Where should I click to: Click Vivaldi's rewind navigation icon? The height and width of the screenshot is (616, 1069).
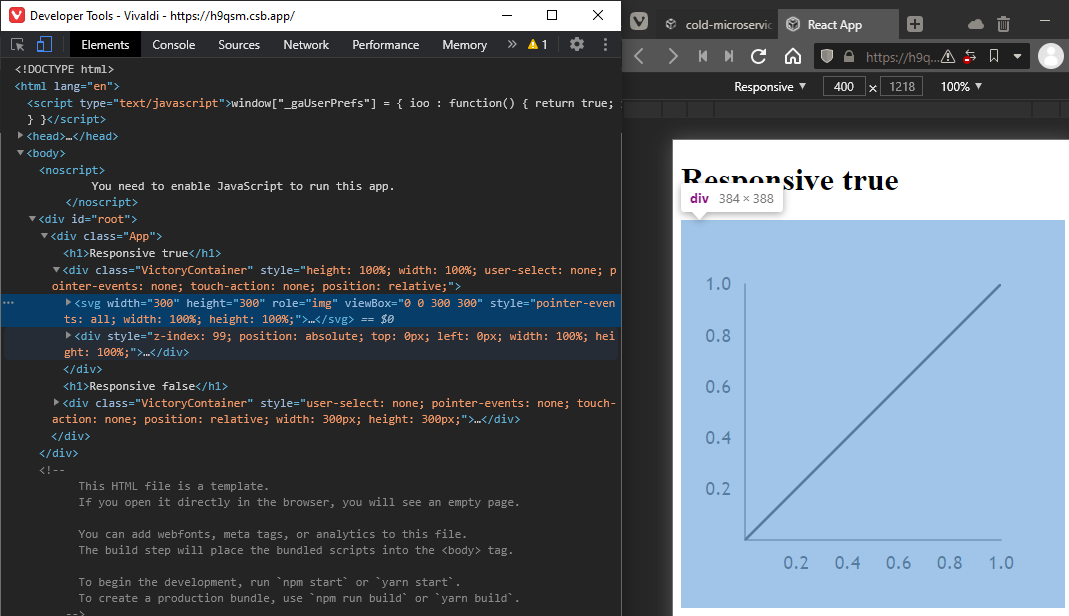(702, 56)
